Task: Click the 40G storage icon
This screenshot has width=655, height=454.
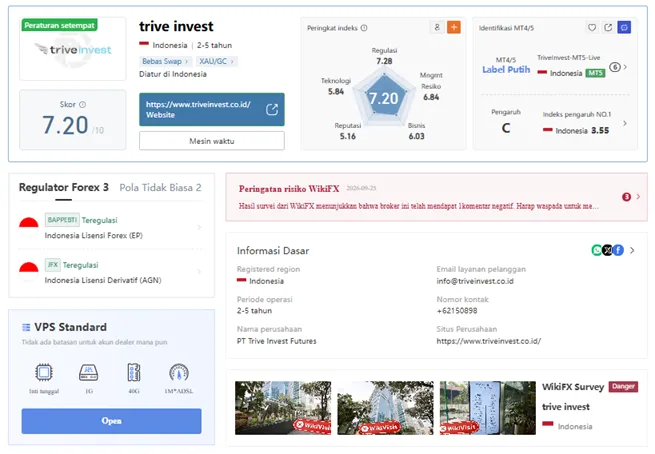Action: coord(134,372)
